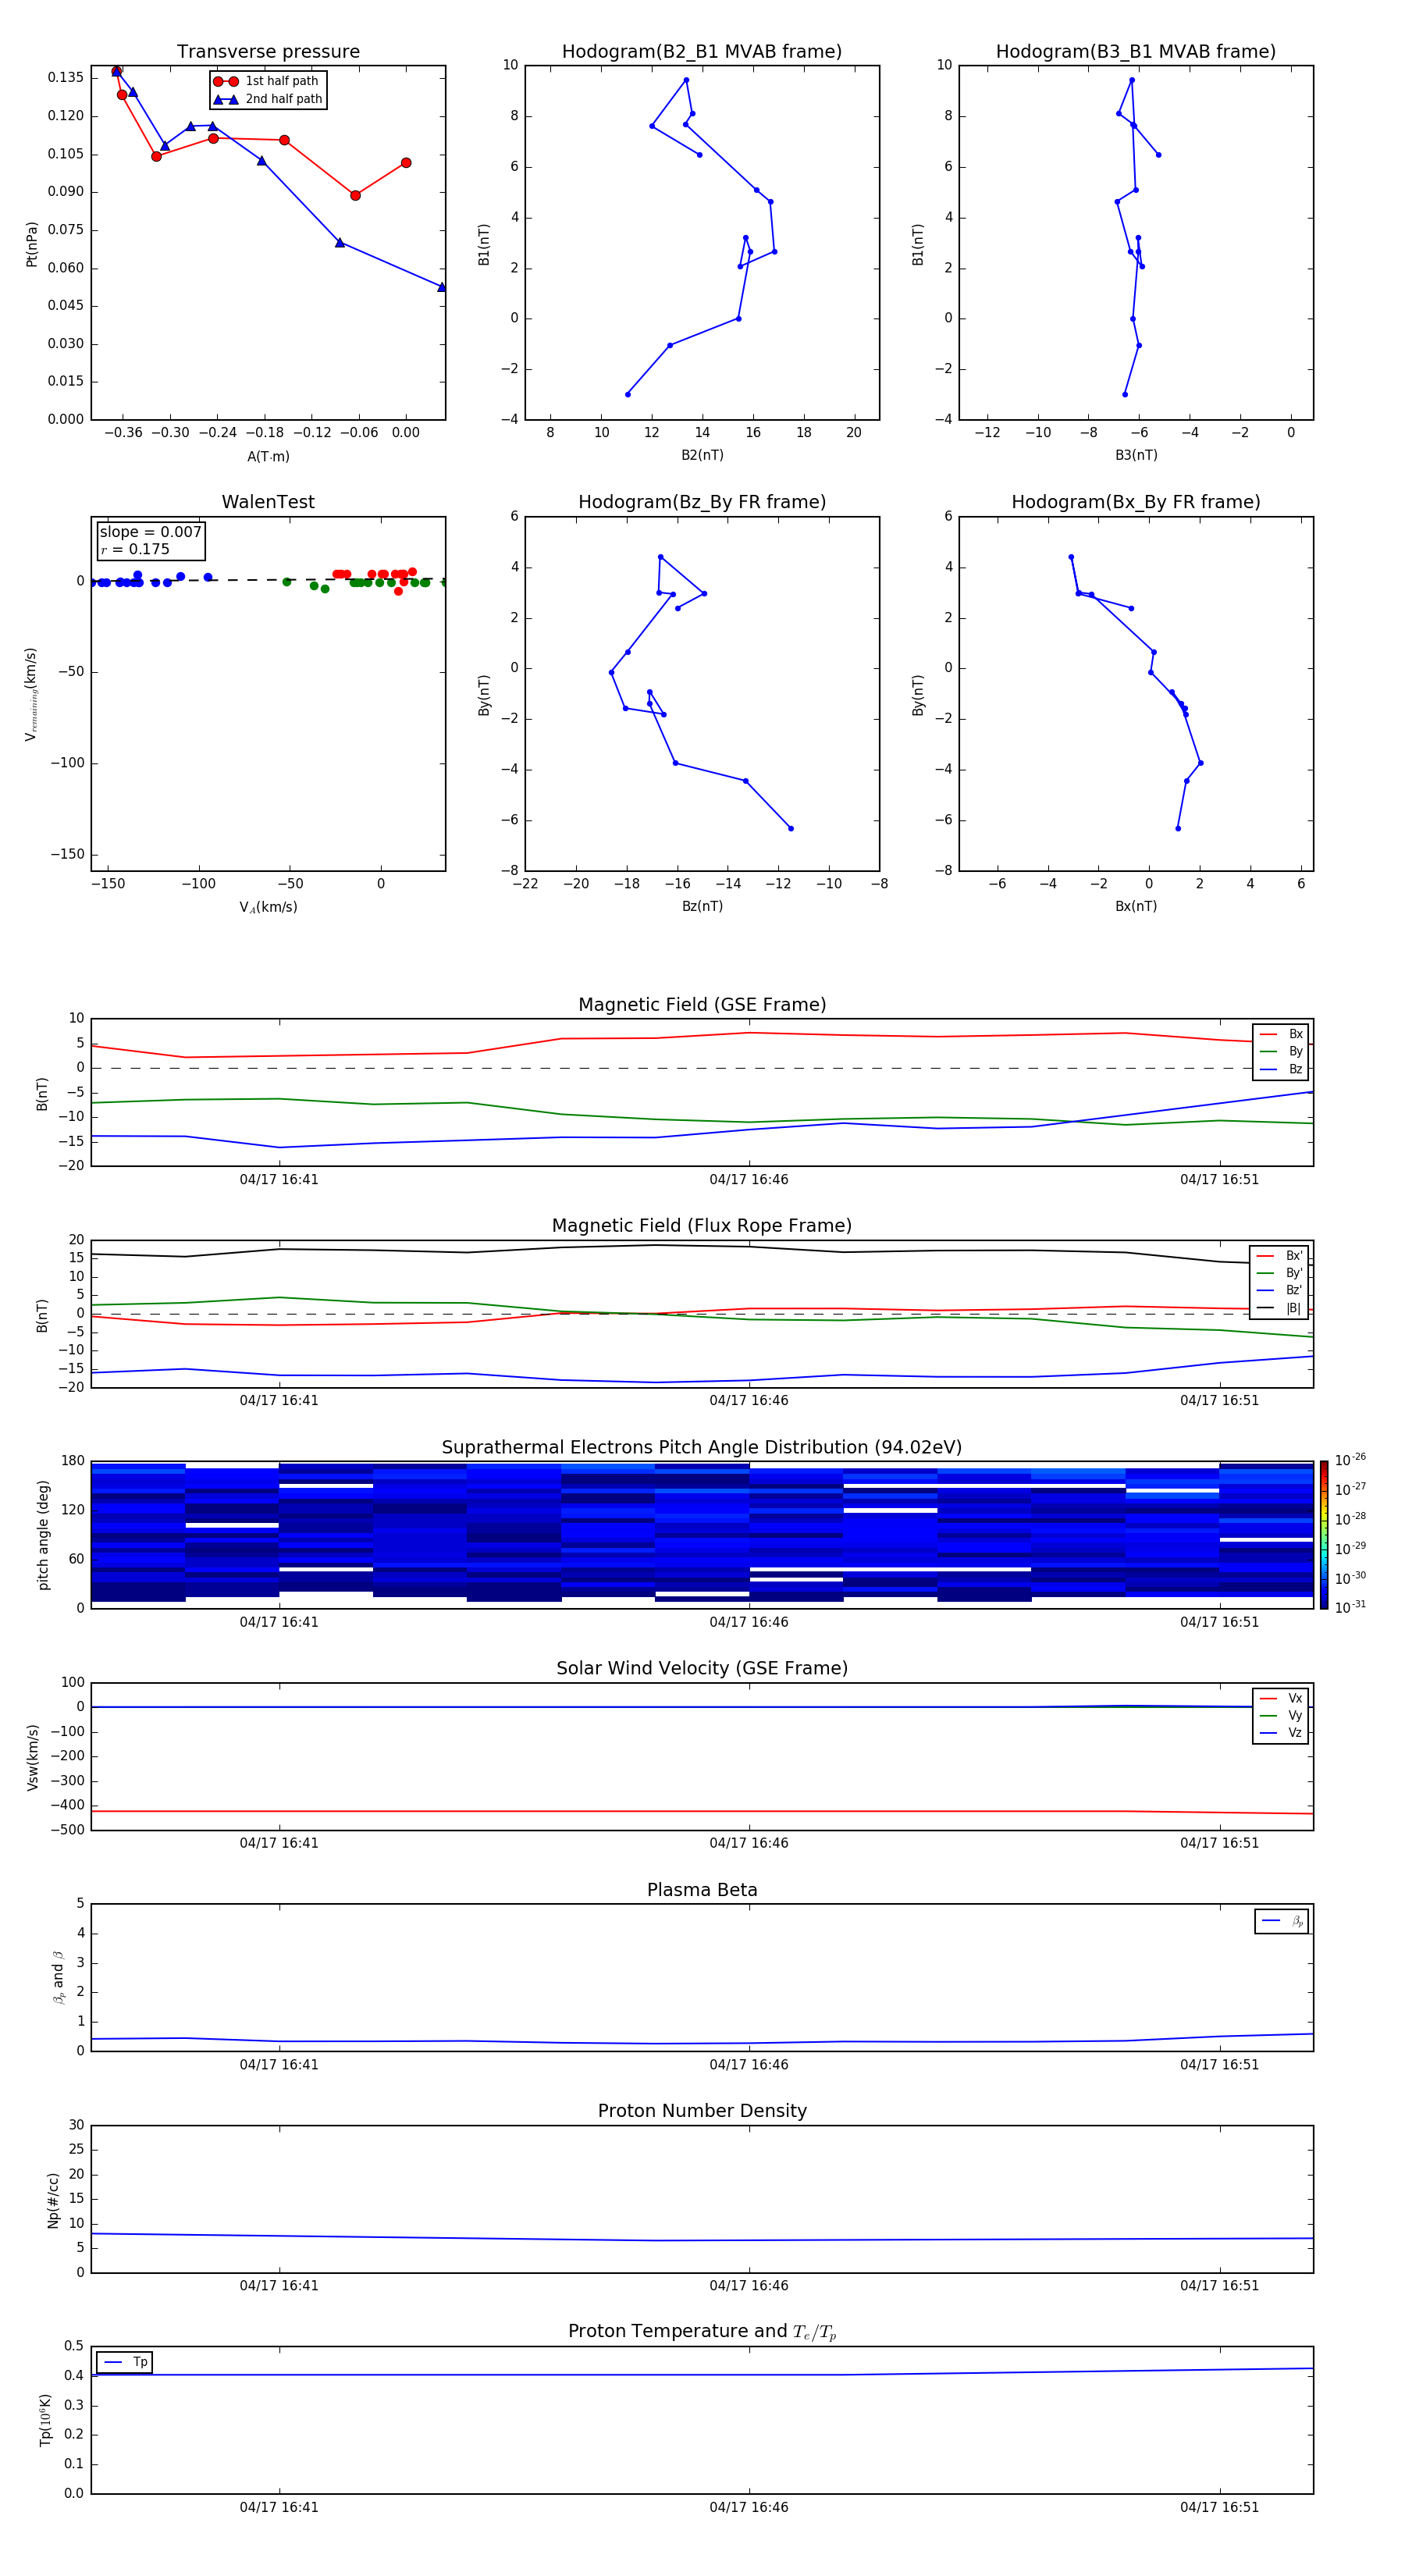Viewport: 1405px width, 2576px height.
Task: Click Proton Temperature and Te/Tp title
Action: click(702, 2331)
